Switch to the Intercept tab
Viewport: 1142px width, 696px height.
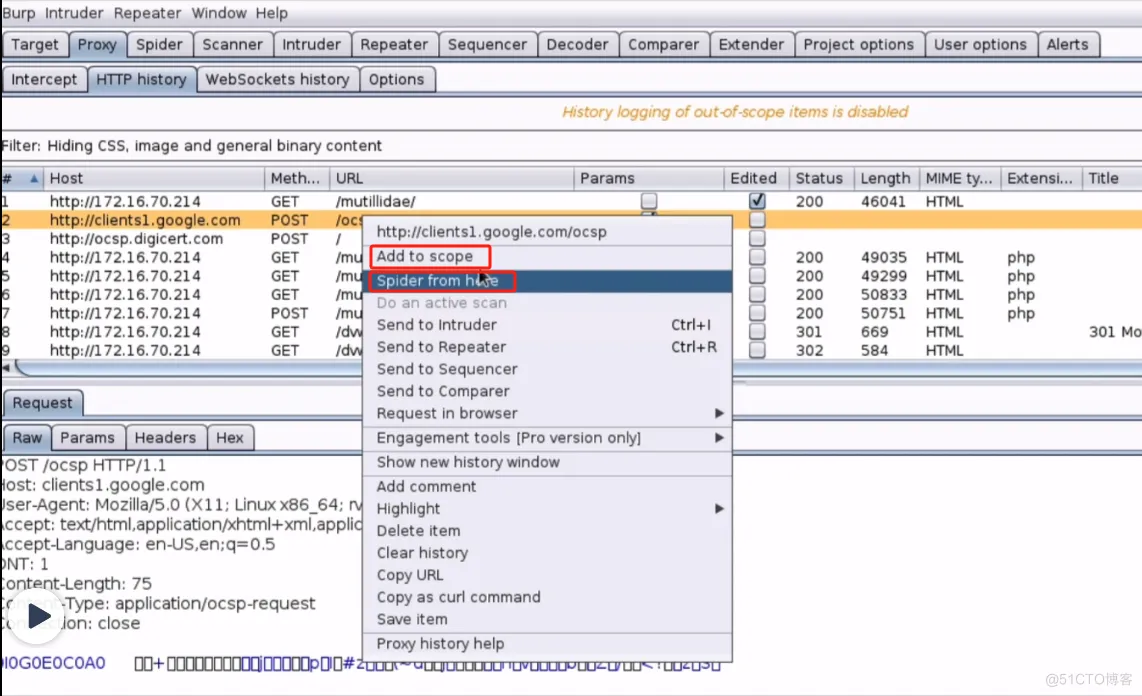44,79
